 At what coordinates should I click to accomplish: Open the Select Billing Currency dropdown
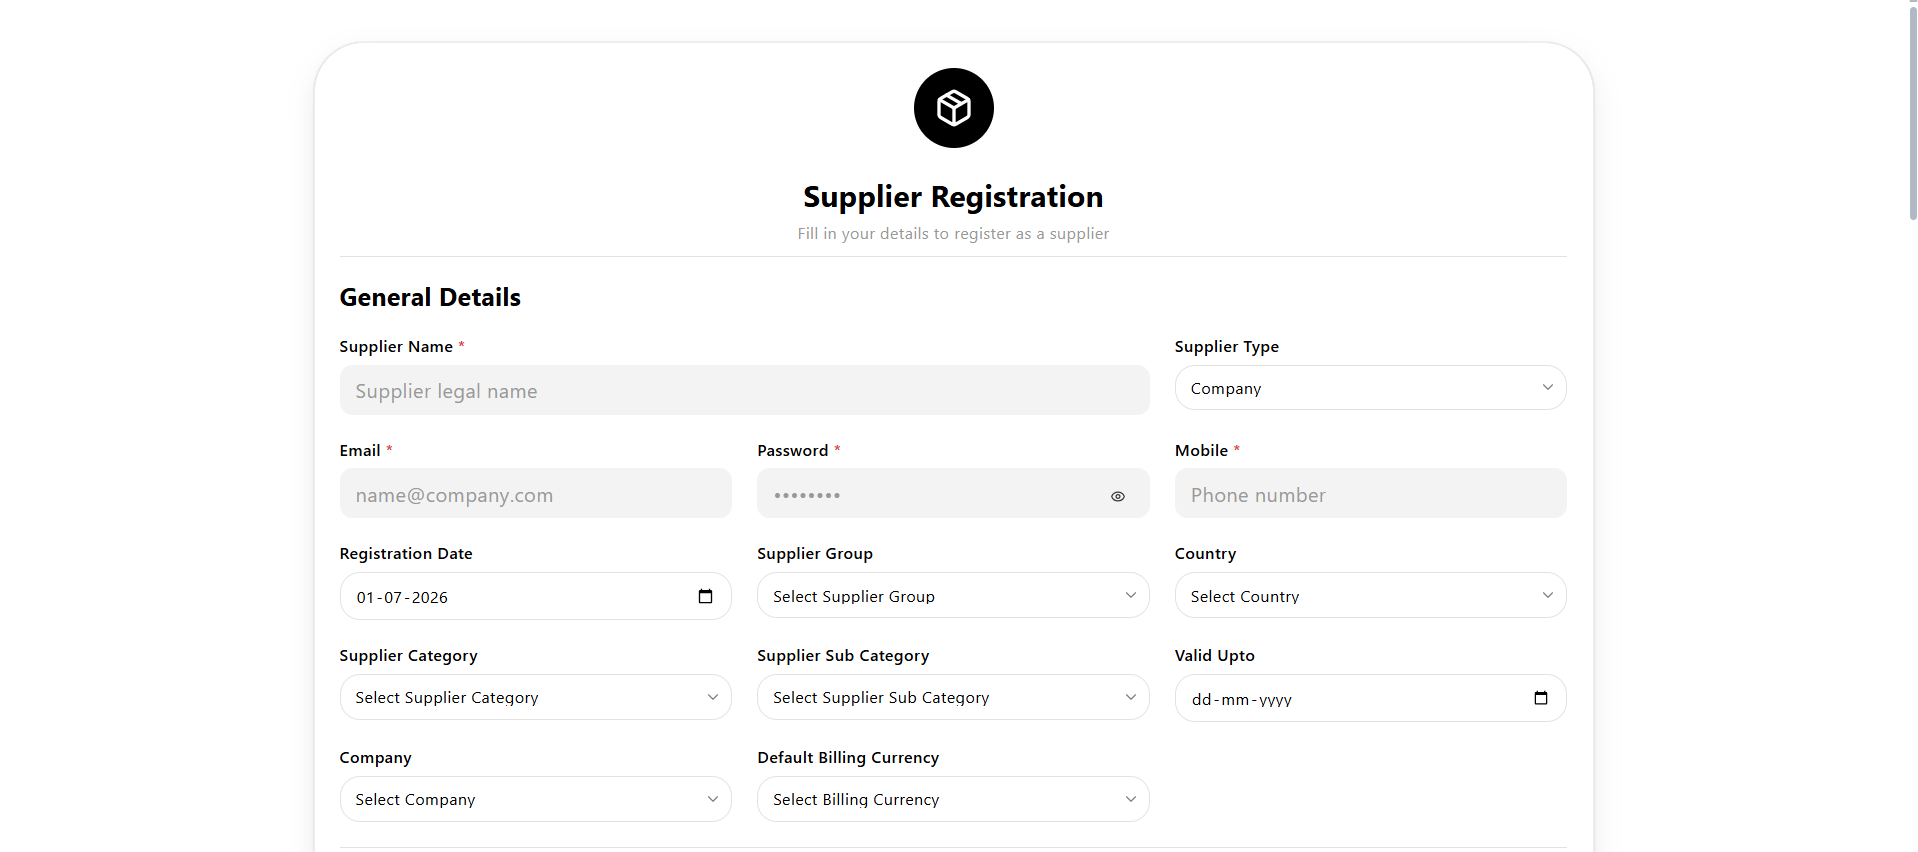[953, 799]
